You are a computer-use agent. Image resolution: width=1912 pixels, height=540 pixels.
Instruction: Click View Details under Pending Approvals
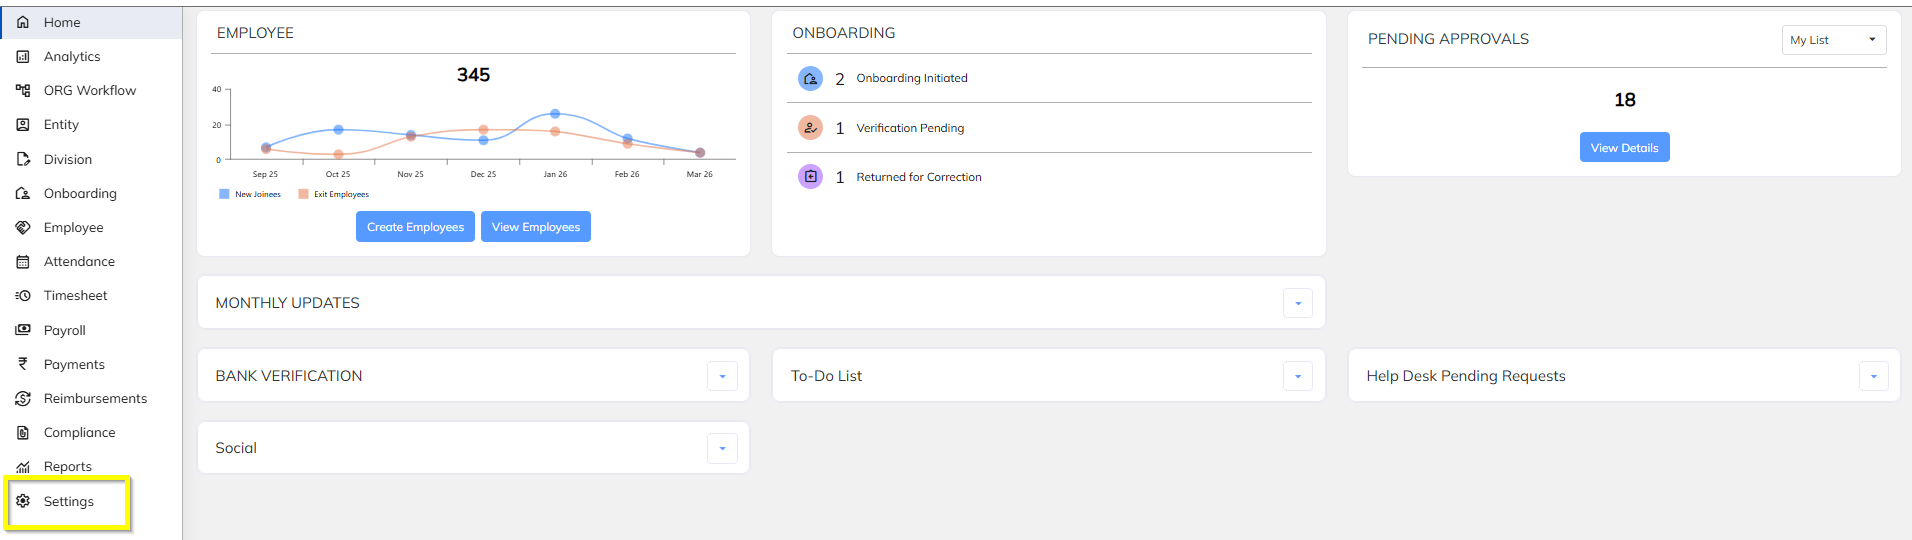tap(1624, 148)
